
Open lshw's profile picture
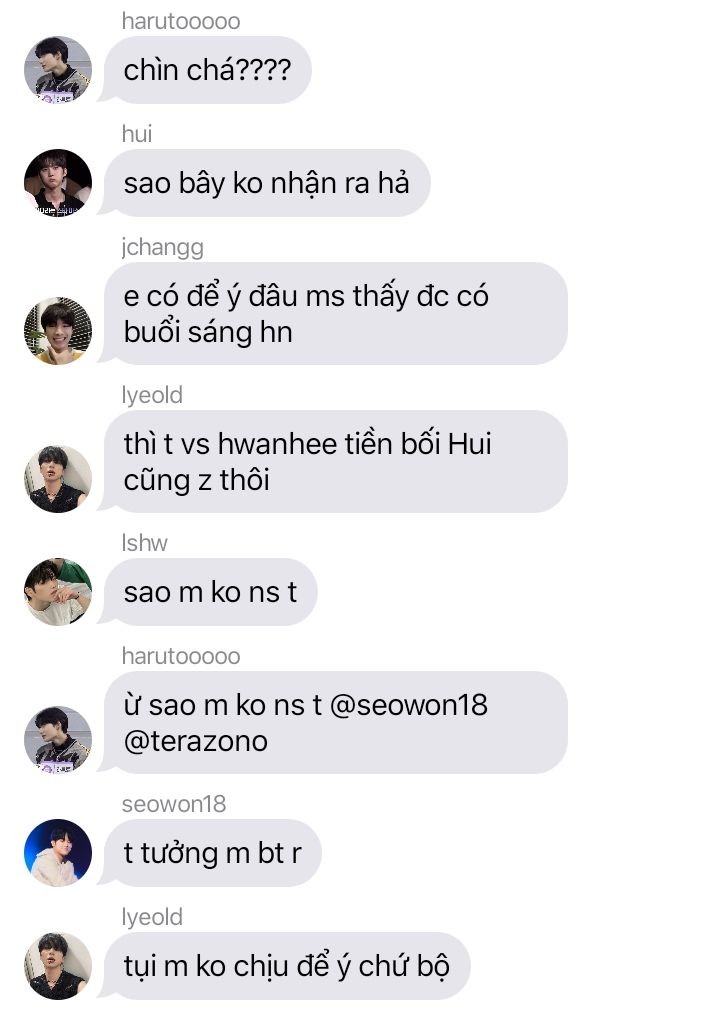pyautogui.click(x=58, y=592)
